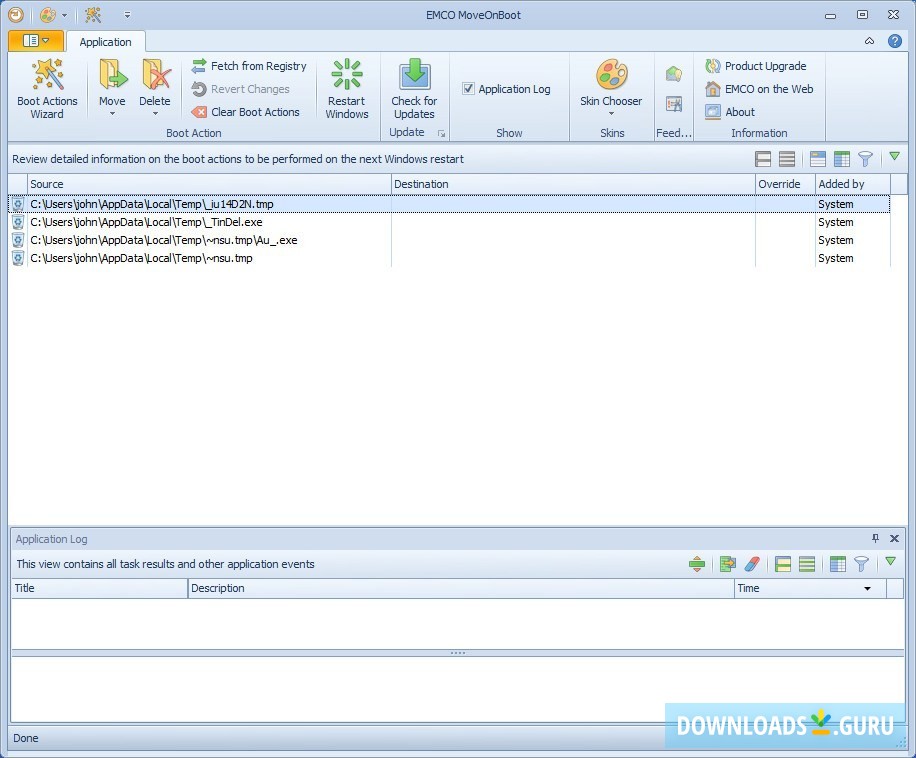Open the green triangle menu in boot actions toolbar

click(x=894, y=156)
